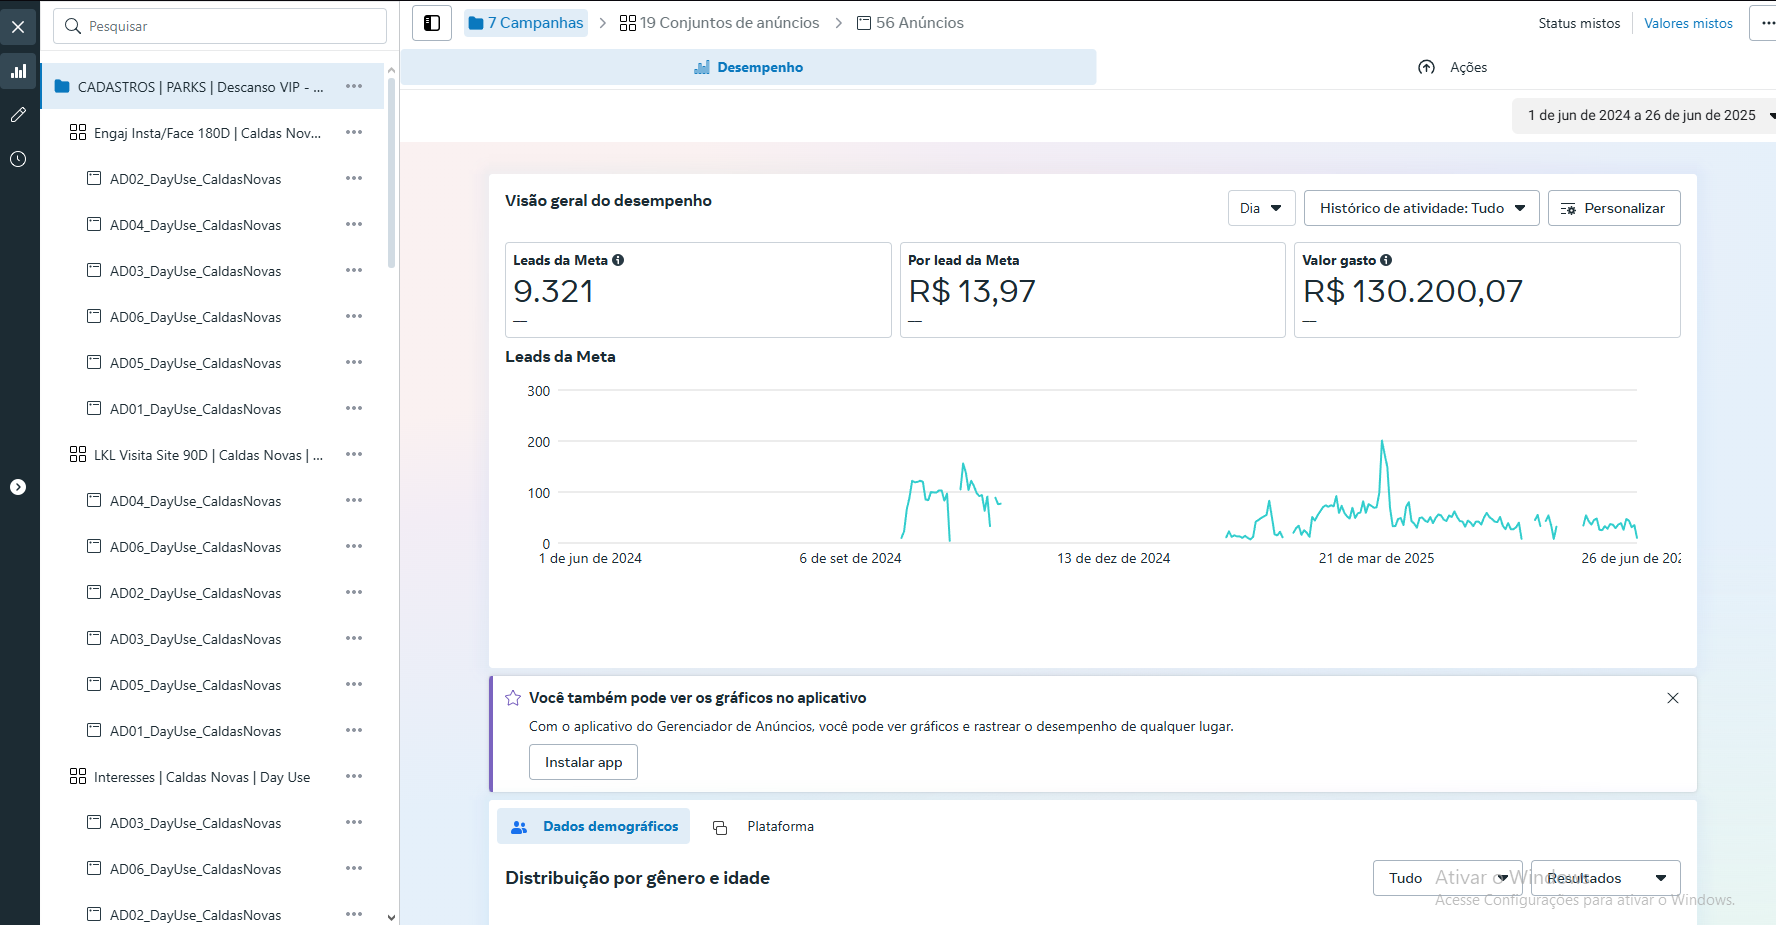Open the clock history icon in sidebar
The height and width of the screenshot is (925, 1776).
pyautogui.click(x=18, y=159)
